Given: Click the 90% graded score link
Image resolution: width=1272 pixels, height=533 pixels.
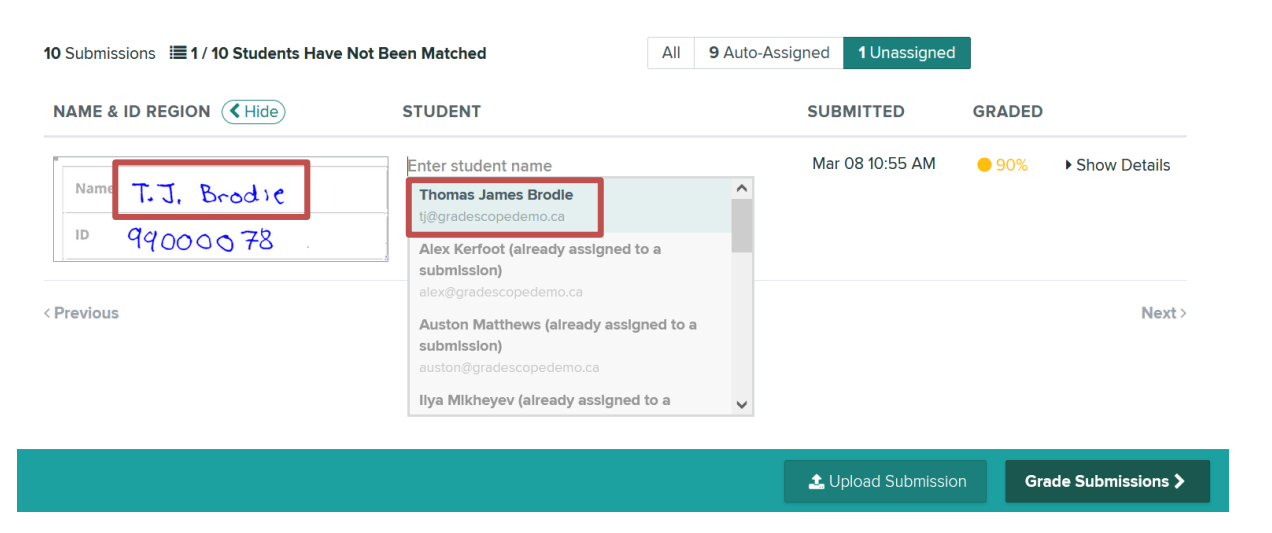Looking at the screenshot, I should [1012, 165].
